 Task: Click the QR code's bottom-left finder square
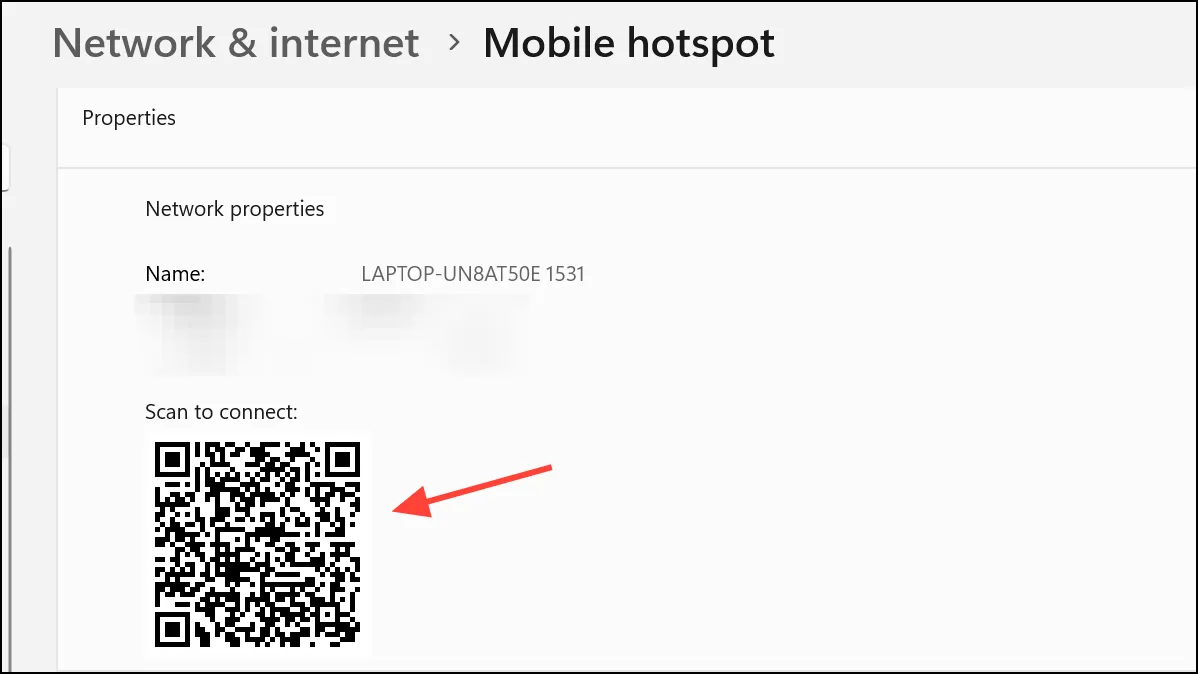point(173,629)
